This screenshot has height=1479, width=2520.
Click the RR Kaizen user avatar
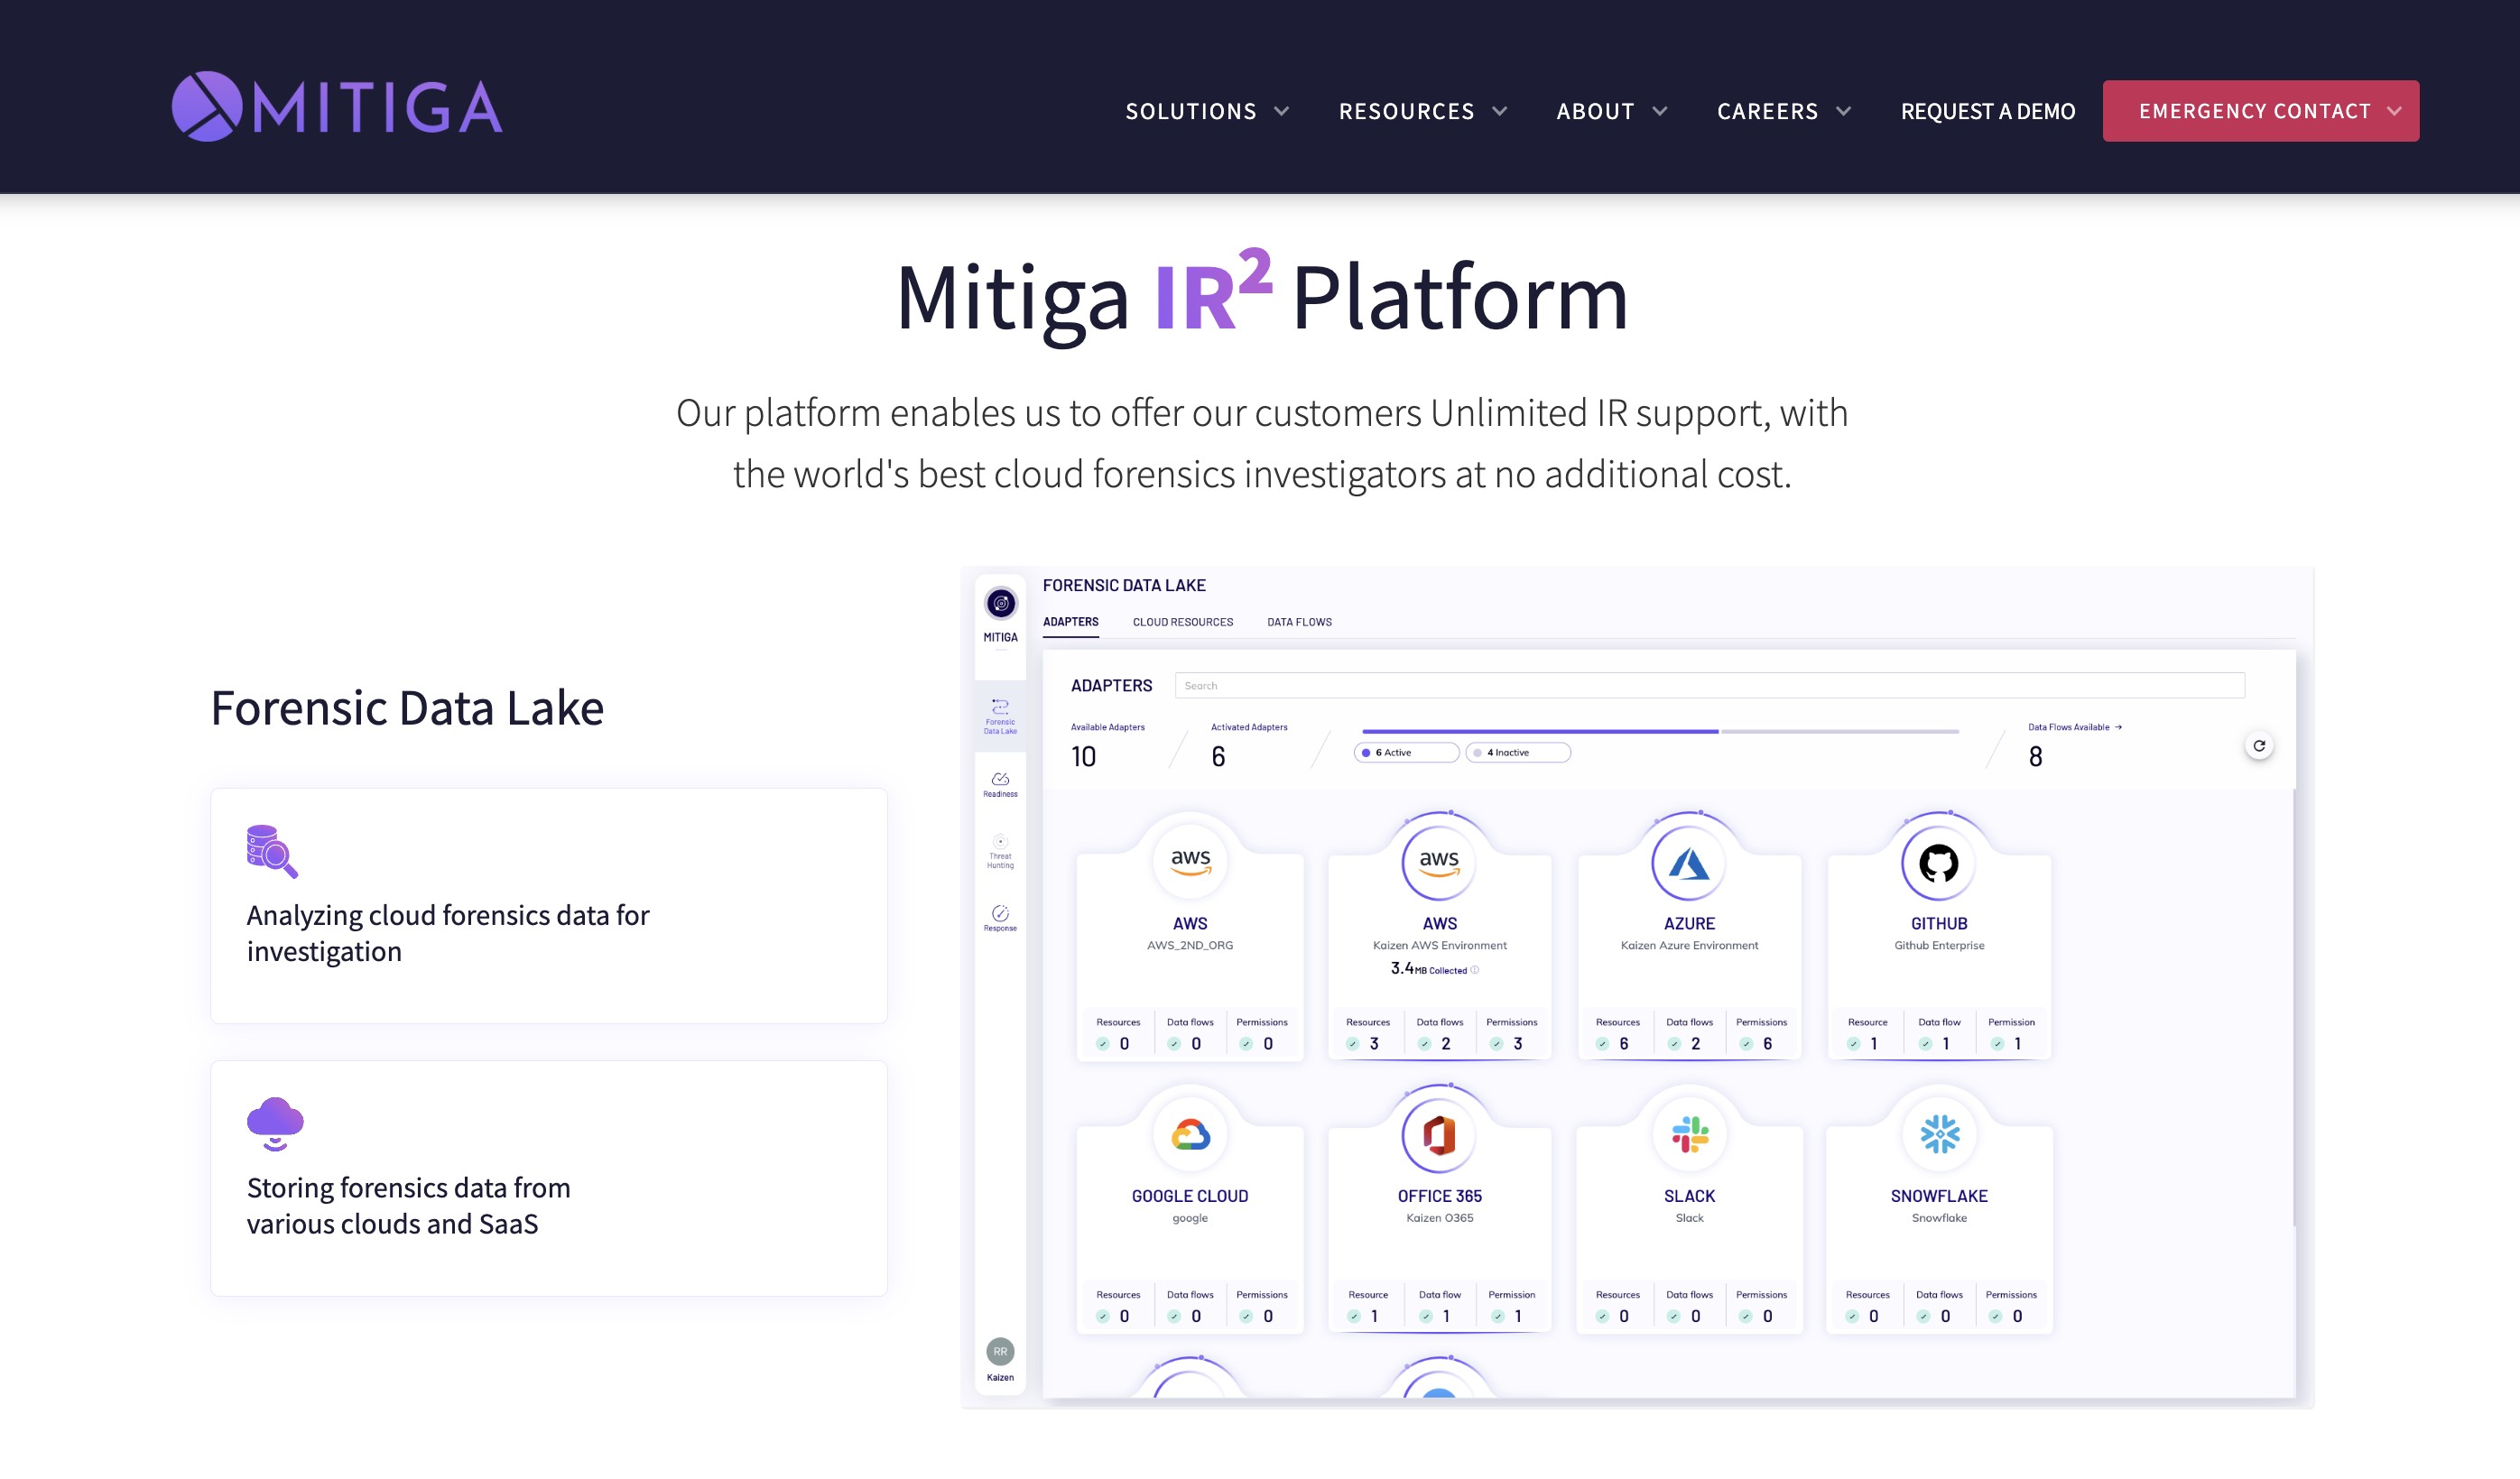[x=1000, y=1352]
